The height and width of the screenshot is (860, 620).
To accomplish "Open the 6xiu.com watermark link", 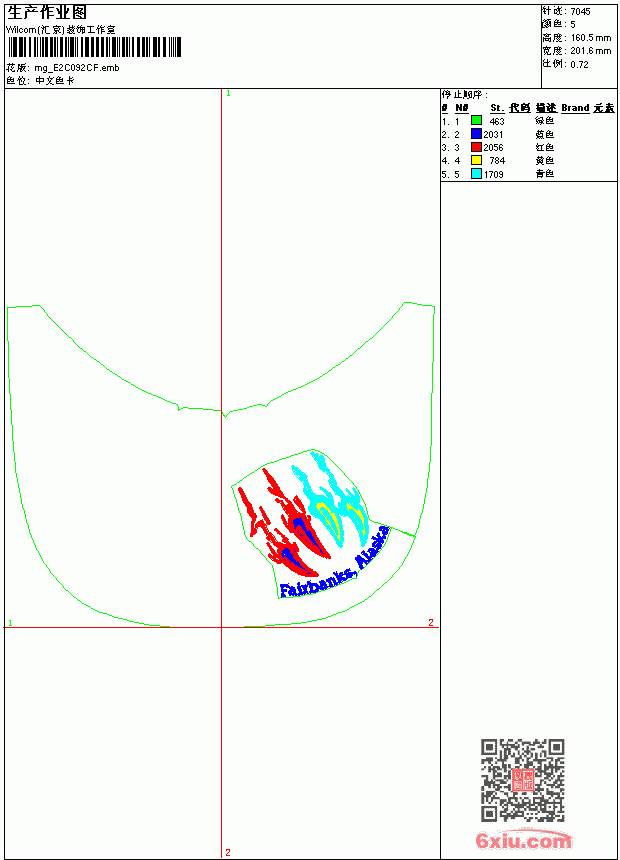I will [523, 840].
